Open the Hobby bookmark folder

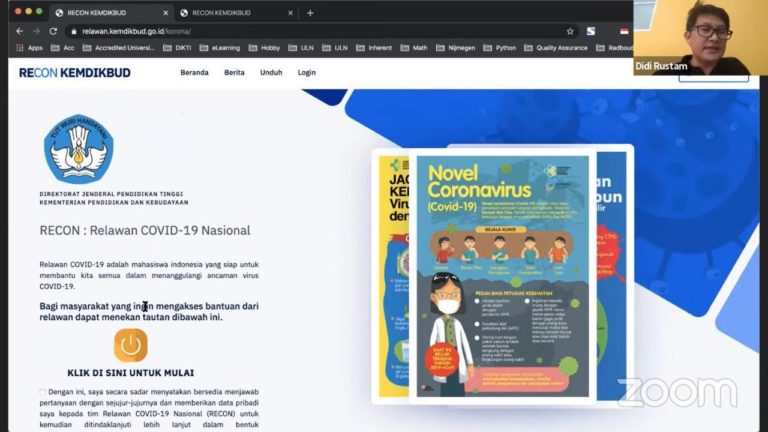(264, 48)
